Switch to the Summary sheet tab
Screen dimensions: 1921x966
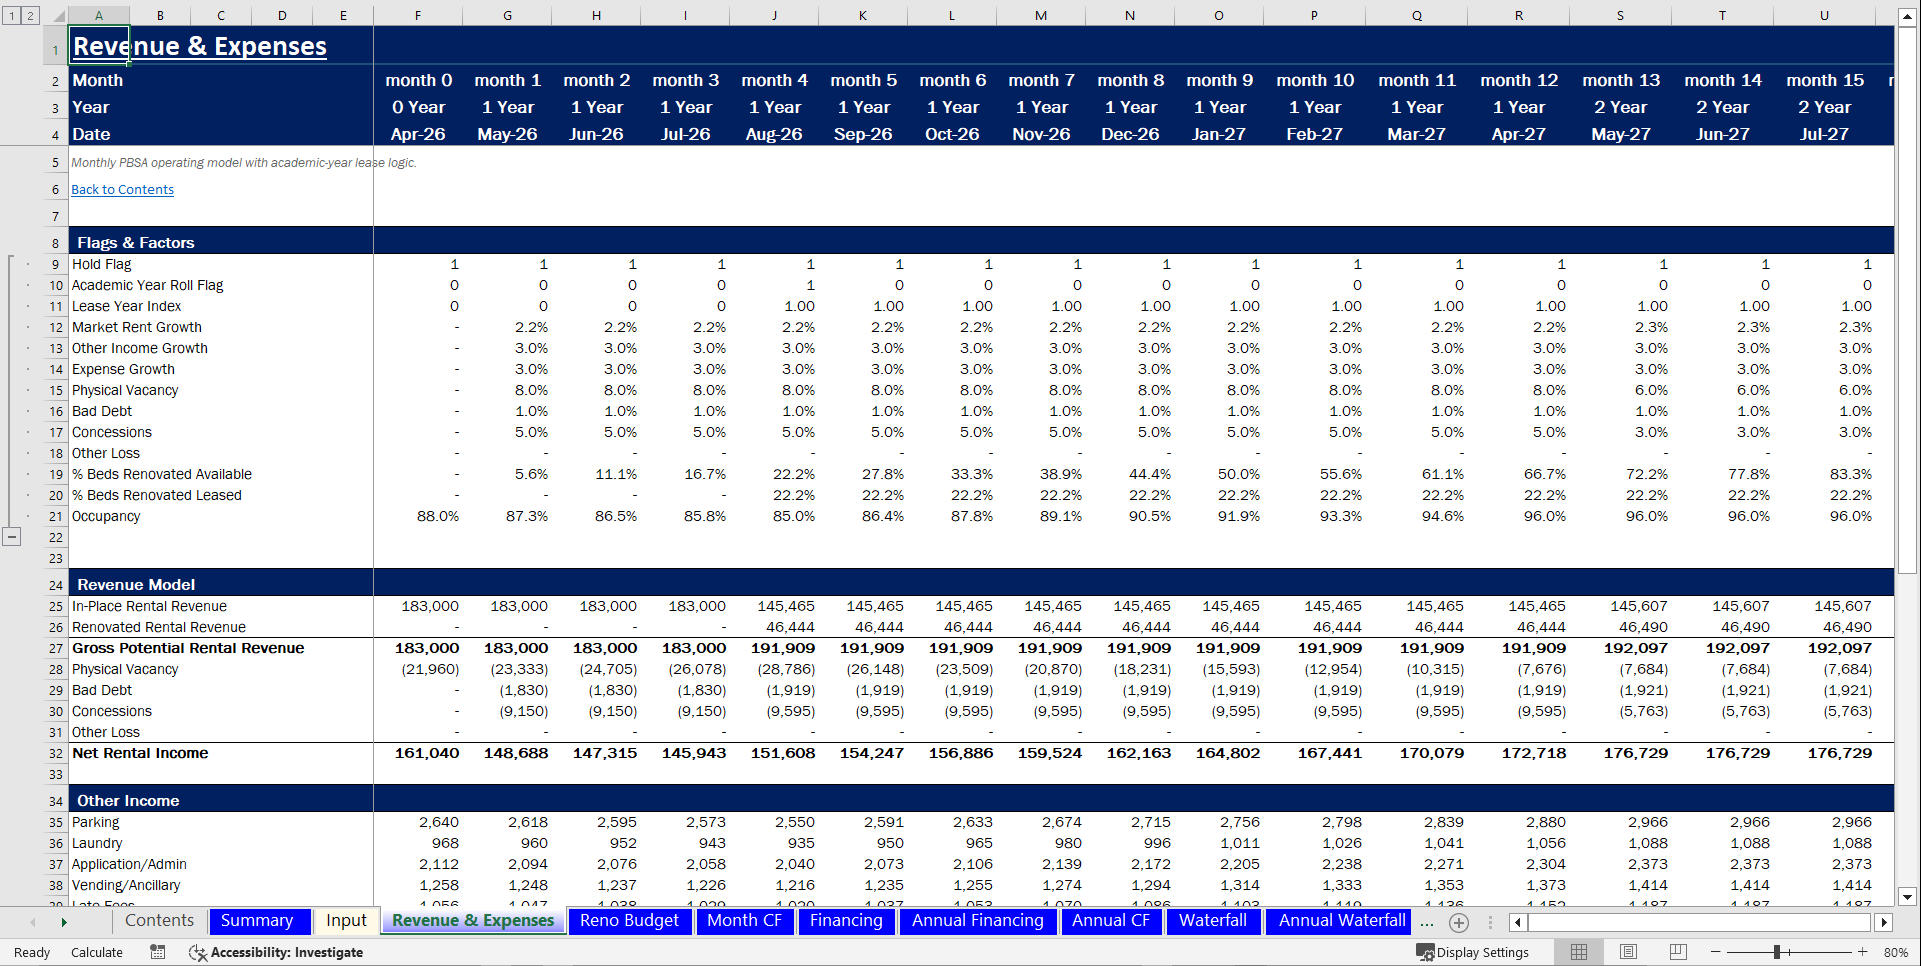258,921
